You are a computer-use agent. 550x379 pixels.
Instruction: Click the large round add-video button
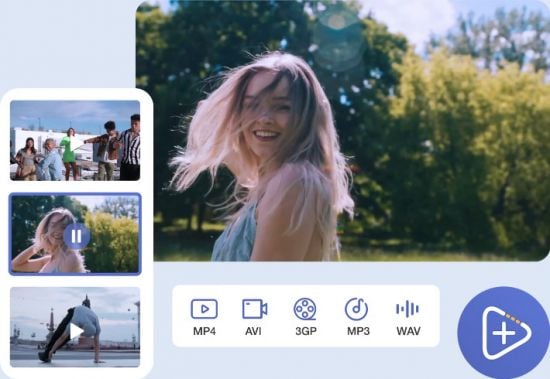pos(504,333)
